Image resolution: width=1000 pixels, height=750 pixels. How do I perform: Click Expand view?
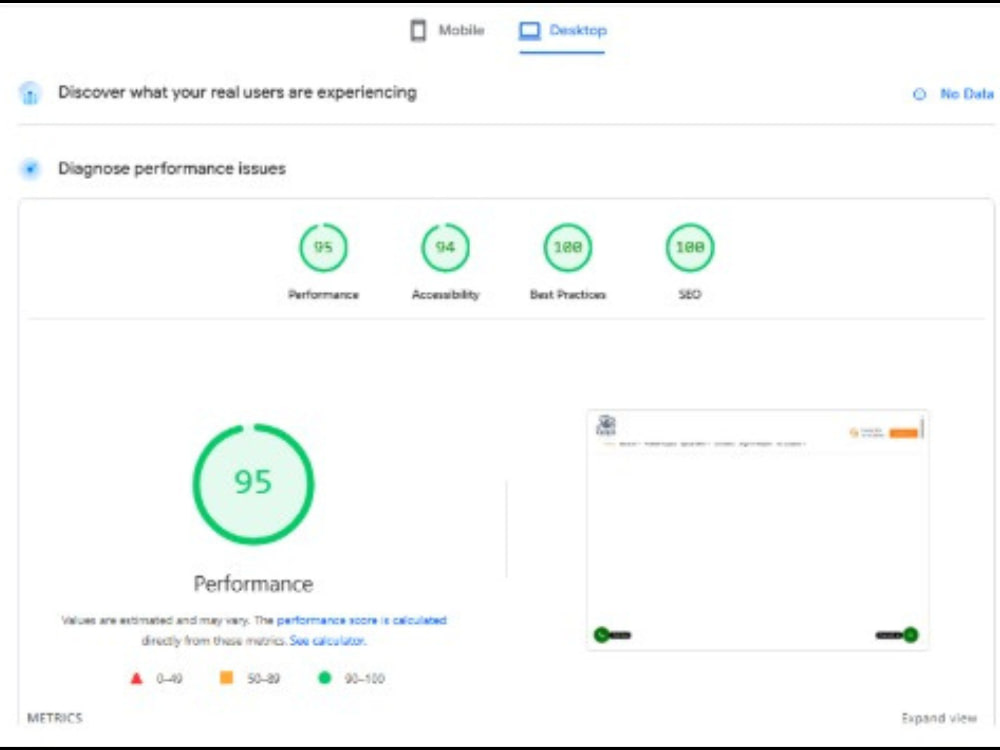(939, 718)
